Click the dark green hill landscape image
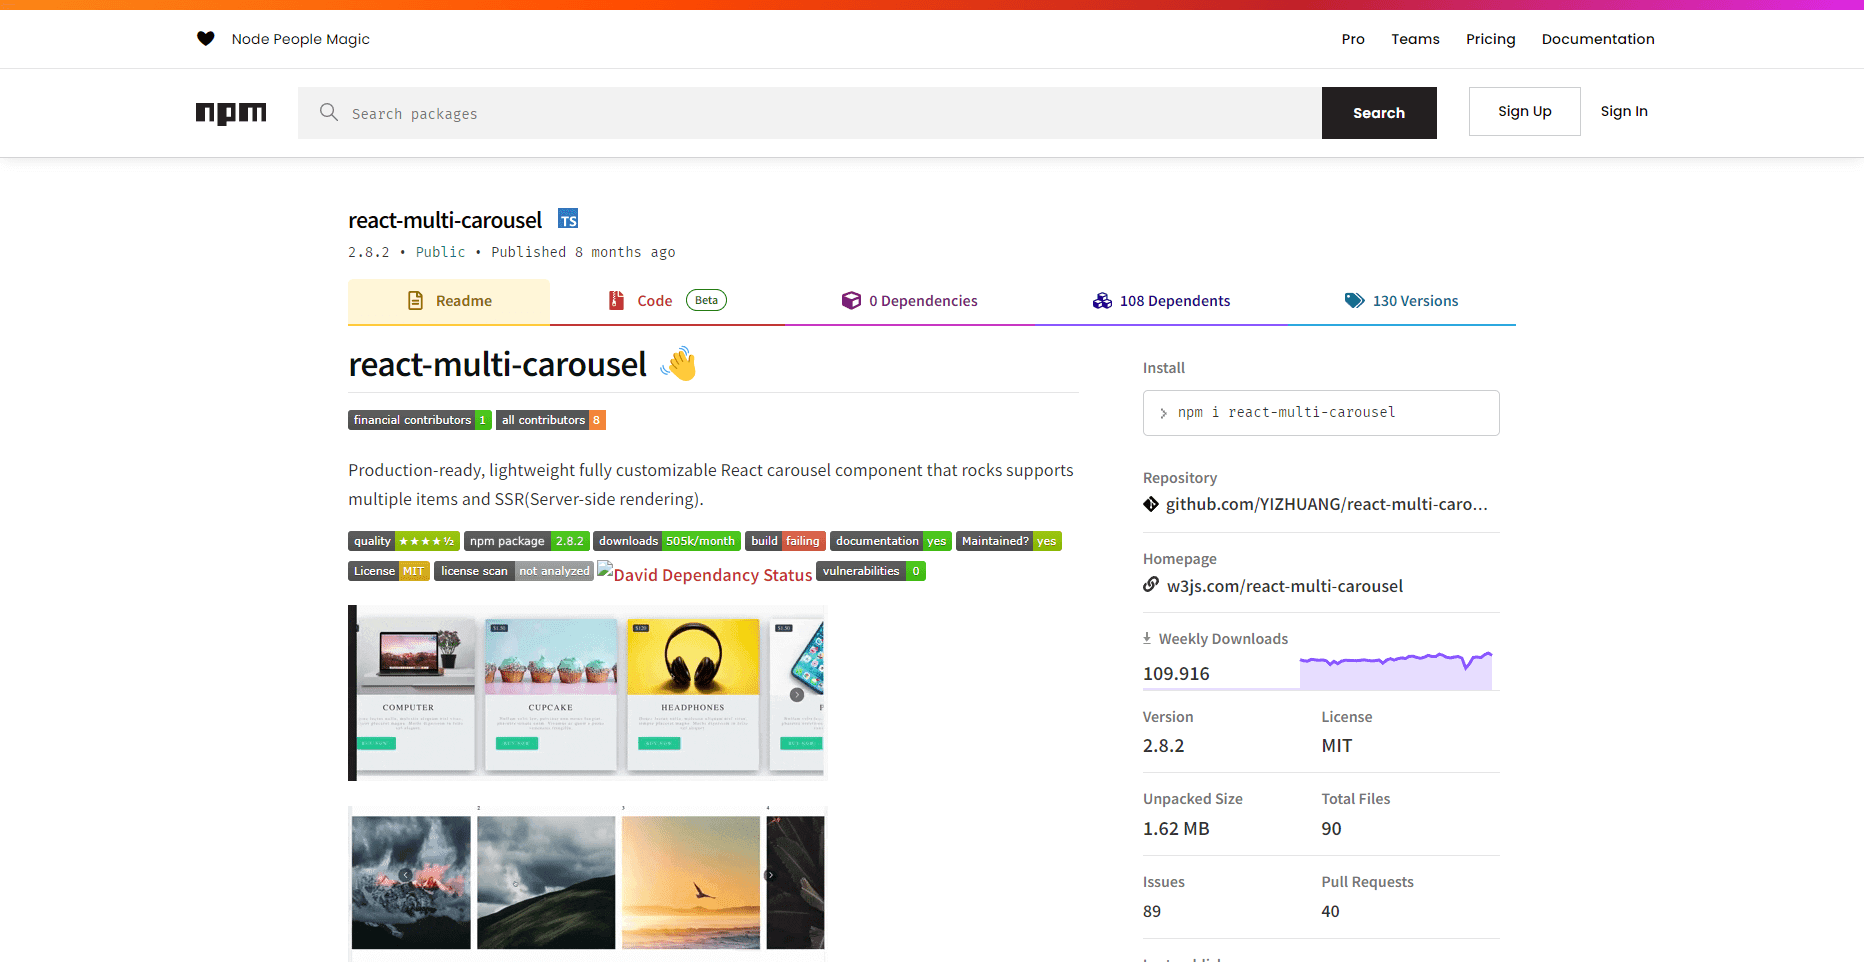The width and height of the screenshot is (1864, 962). click(546, 882)
